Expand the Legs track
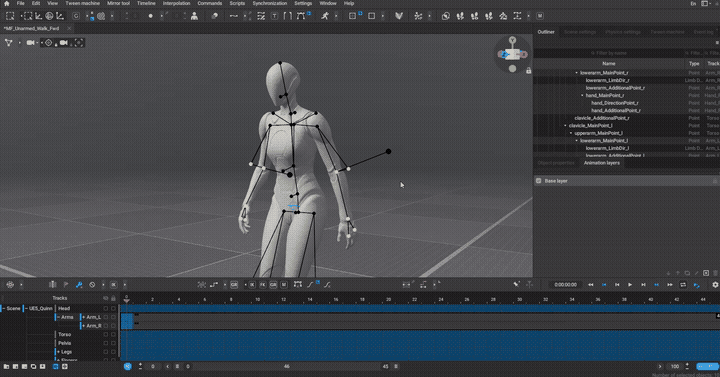Image resolution: width=720 pixels, height=377 pixels. [58, 352]
